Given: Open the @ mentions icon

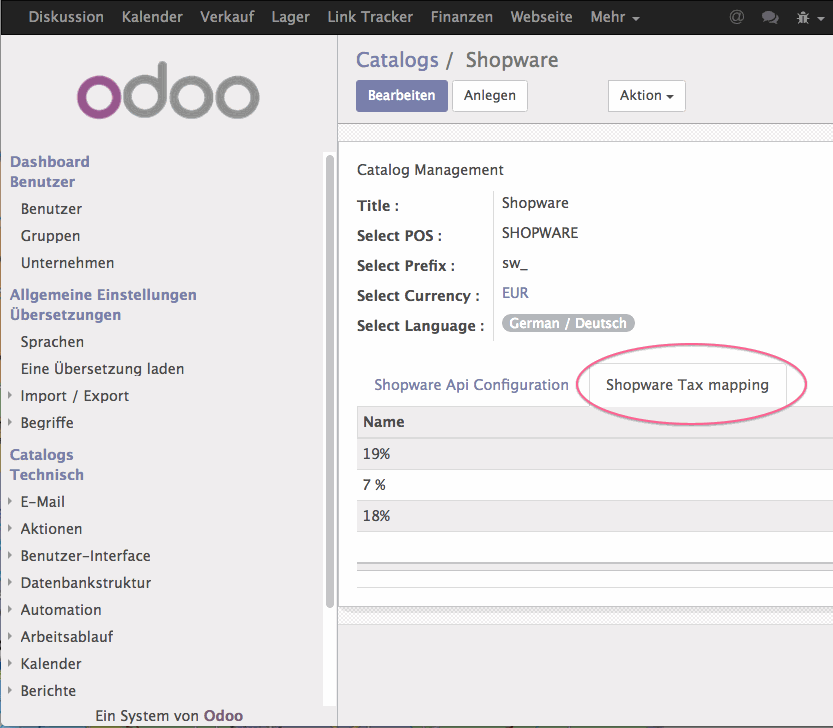Looking at the screenshot, I should coord(736,17).
